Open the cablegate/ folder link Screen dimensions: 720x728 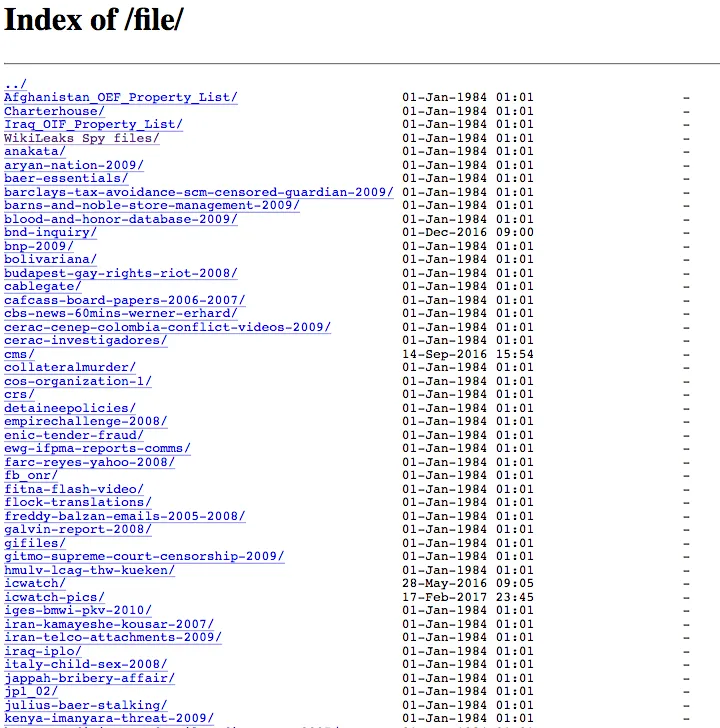(43, 286)
